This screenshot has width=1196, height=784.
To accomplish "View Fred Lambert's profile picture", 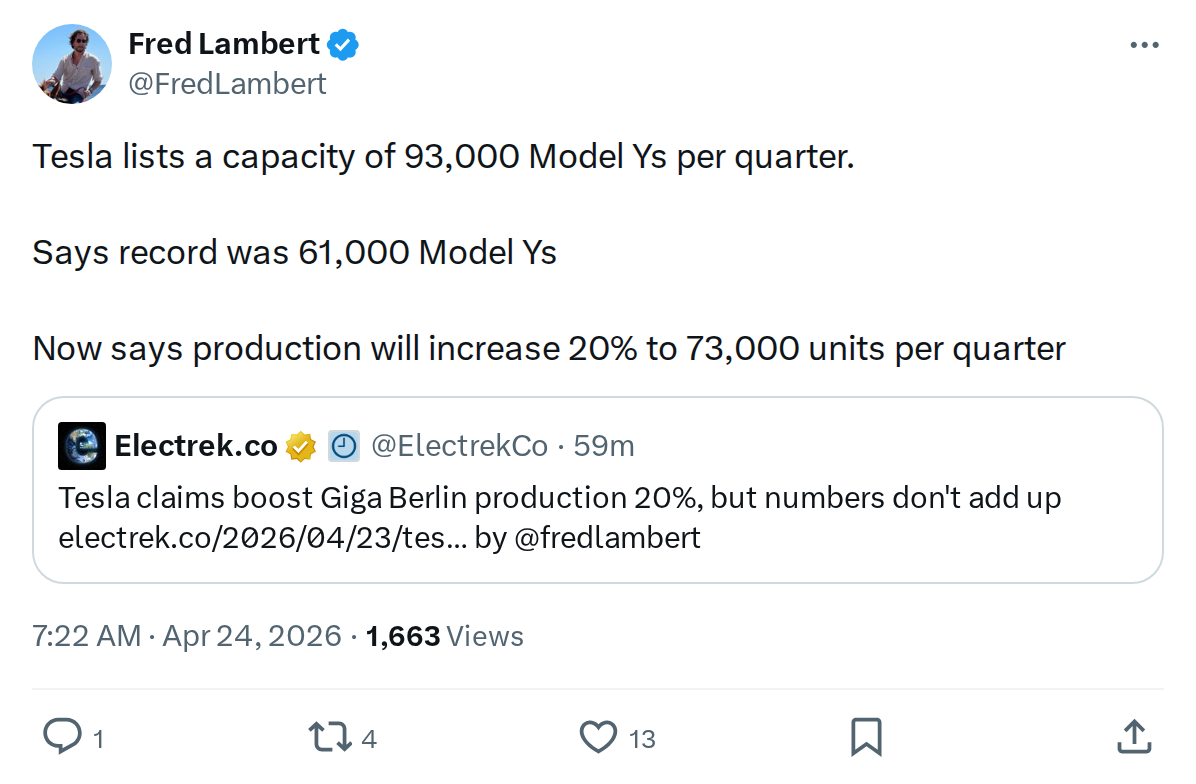I will pyautogui.click(x=72, y=63).
